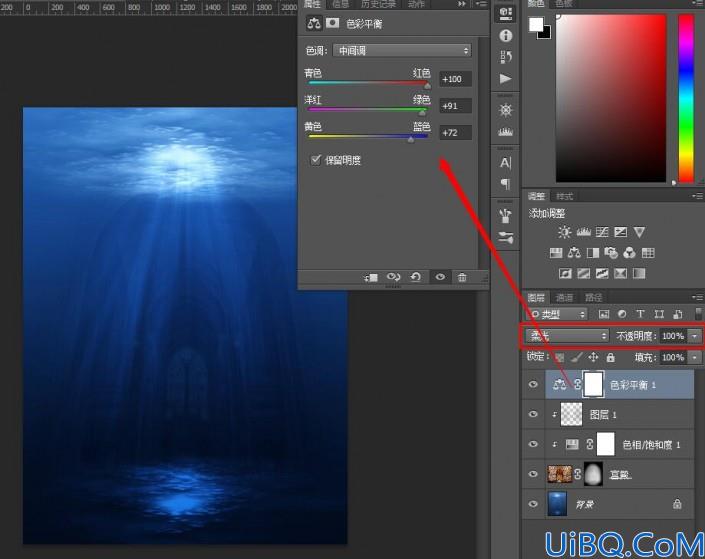Click view previous state icon in Properties
705x559 pixels.
[393, 277]
